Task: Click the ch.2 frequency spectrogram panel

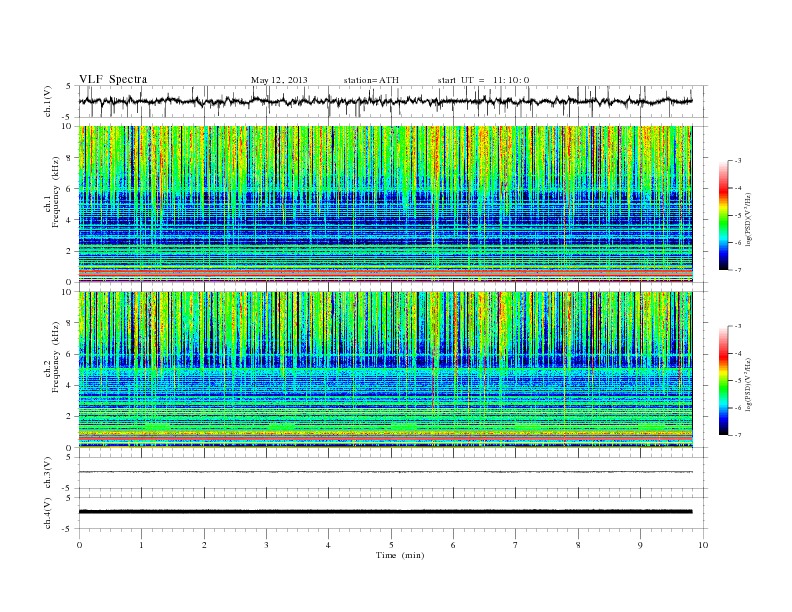Action: click(385, 370)
